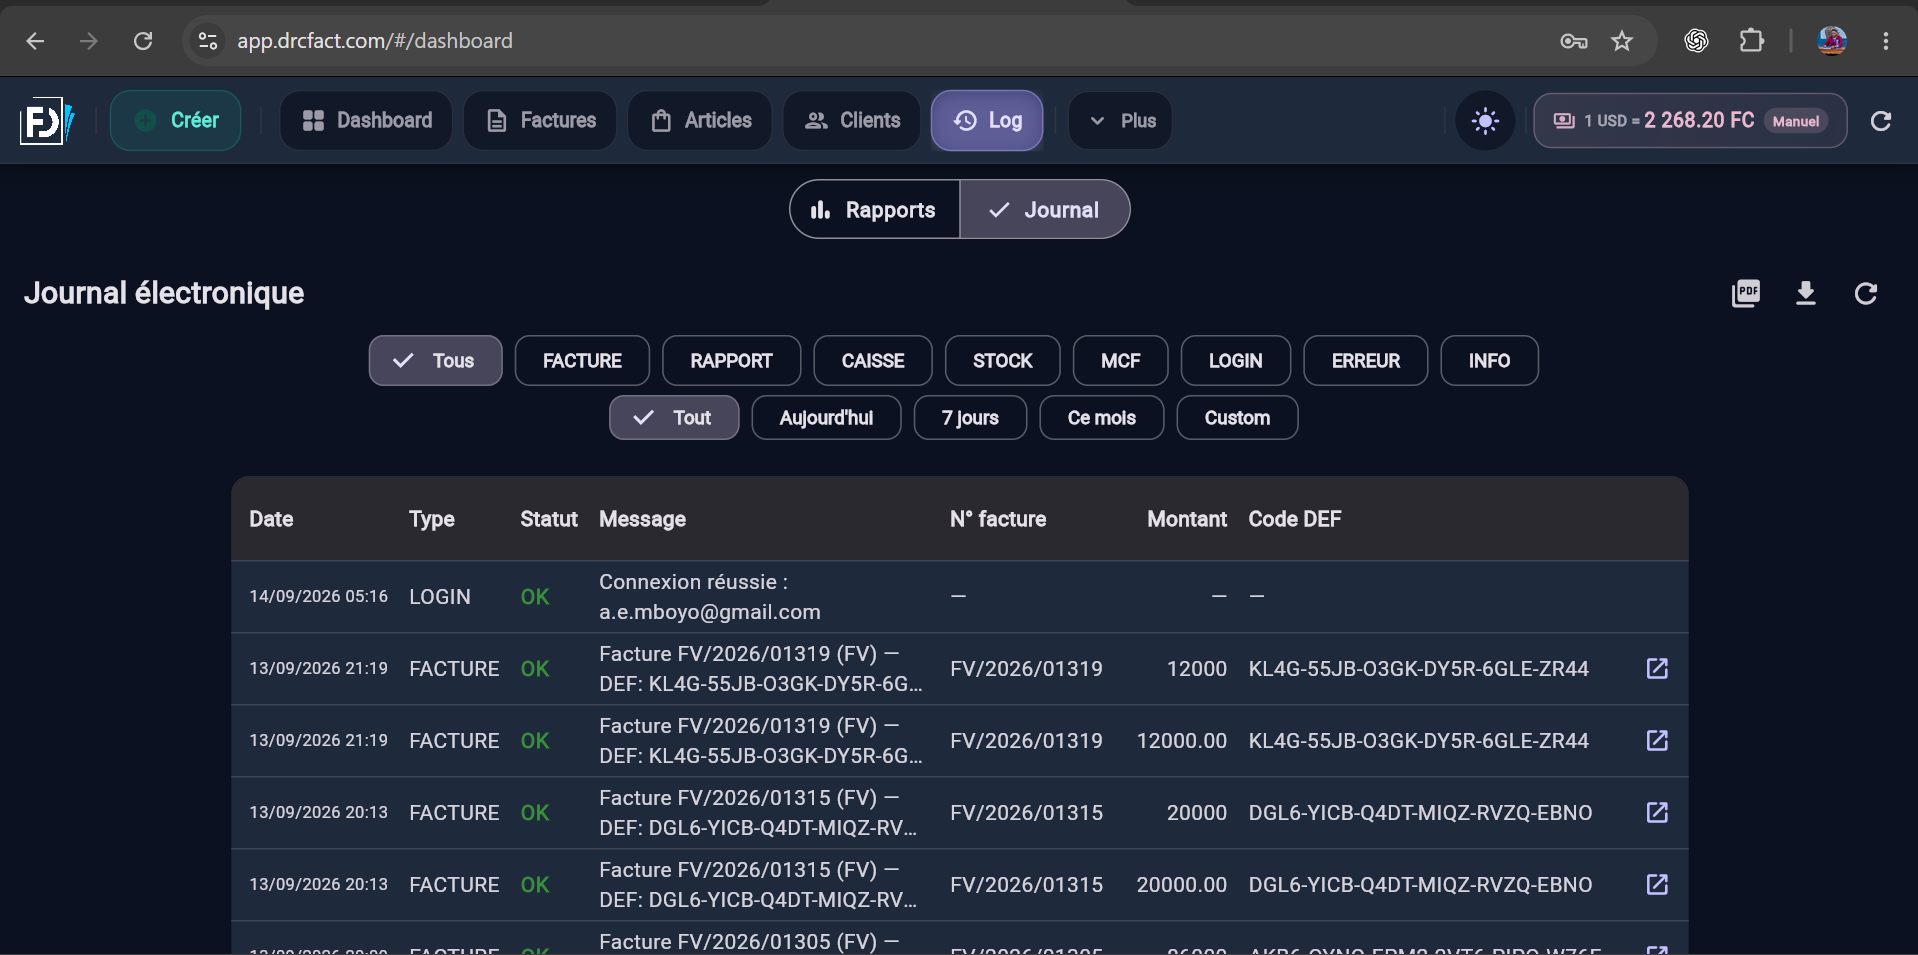The image size is (1918, 955).
Task: Refresh the exchange rate icon
Action: tap(1881, 121)
